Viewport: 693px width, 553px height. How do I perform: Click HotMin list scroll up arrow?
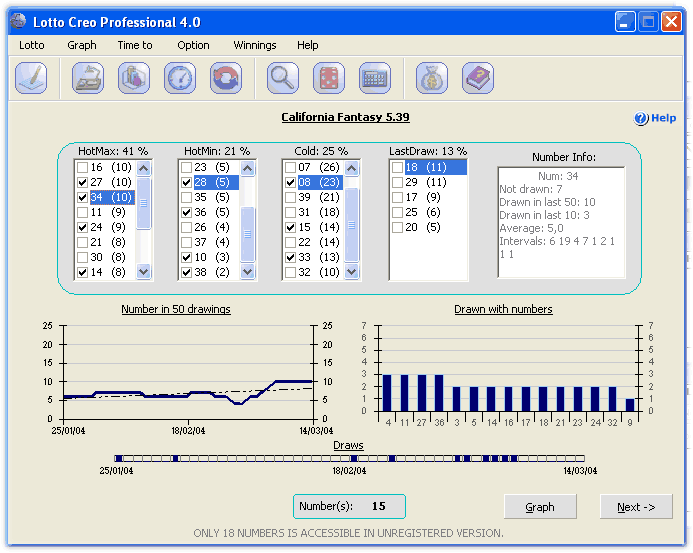coord(248,168)
